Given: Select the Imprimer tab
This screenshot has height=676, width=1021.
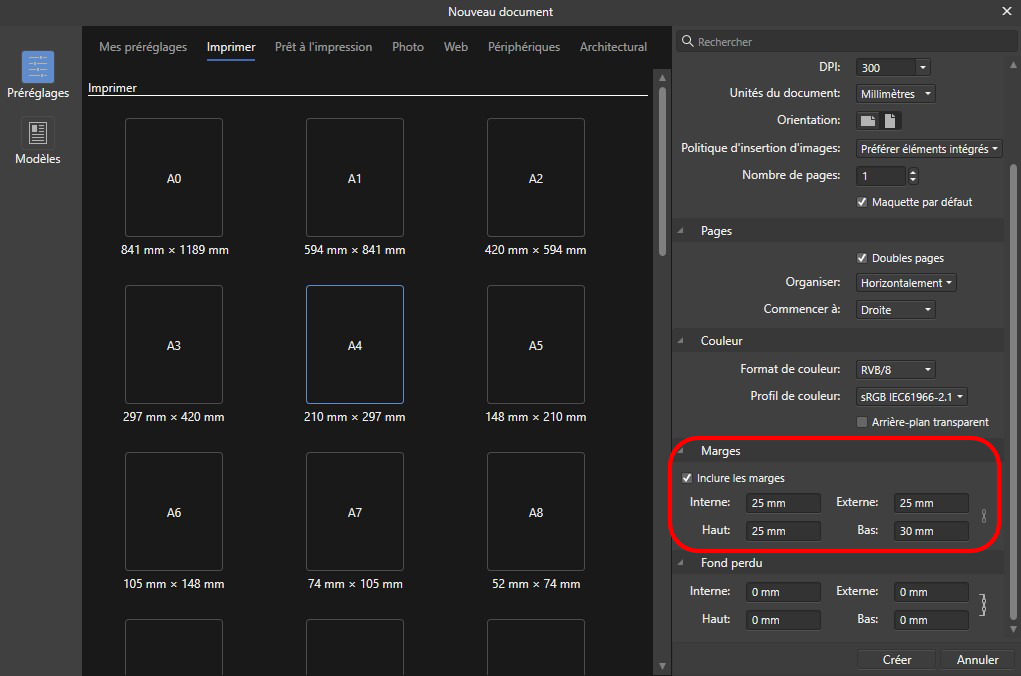Looking at the screenshot, I should click(x=231, y=47).
